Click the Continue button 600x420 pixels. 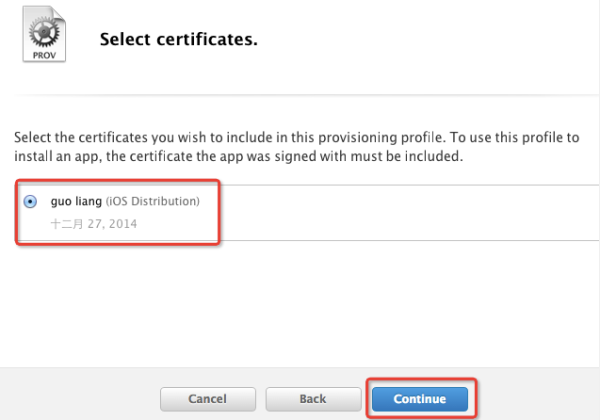420,399
